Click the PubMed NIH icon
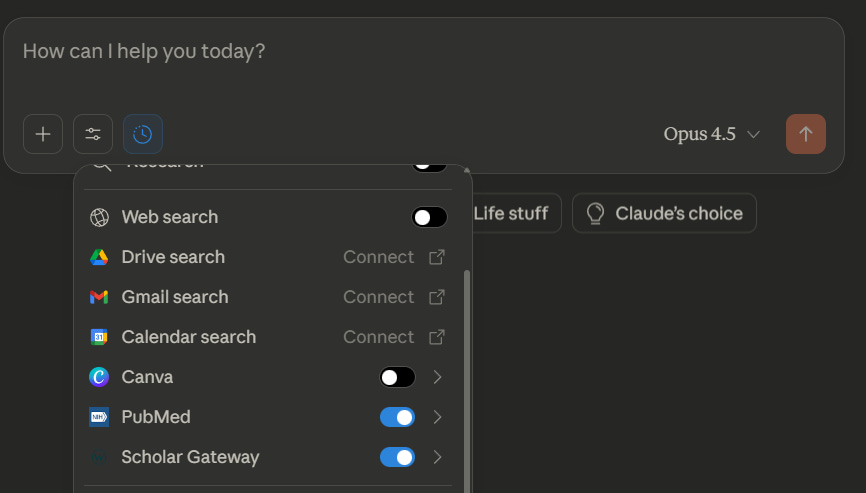 tap(99, 417)
